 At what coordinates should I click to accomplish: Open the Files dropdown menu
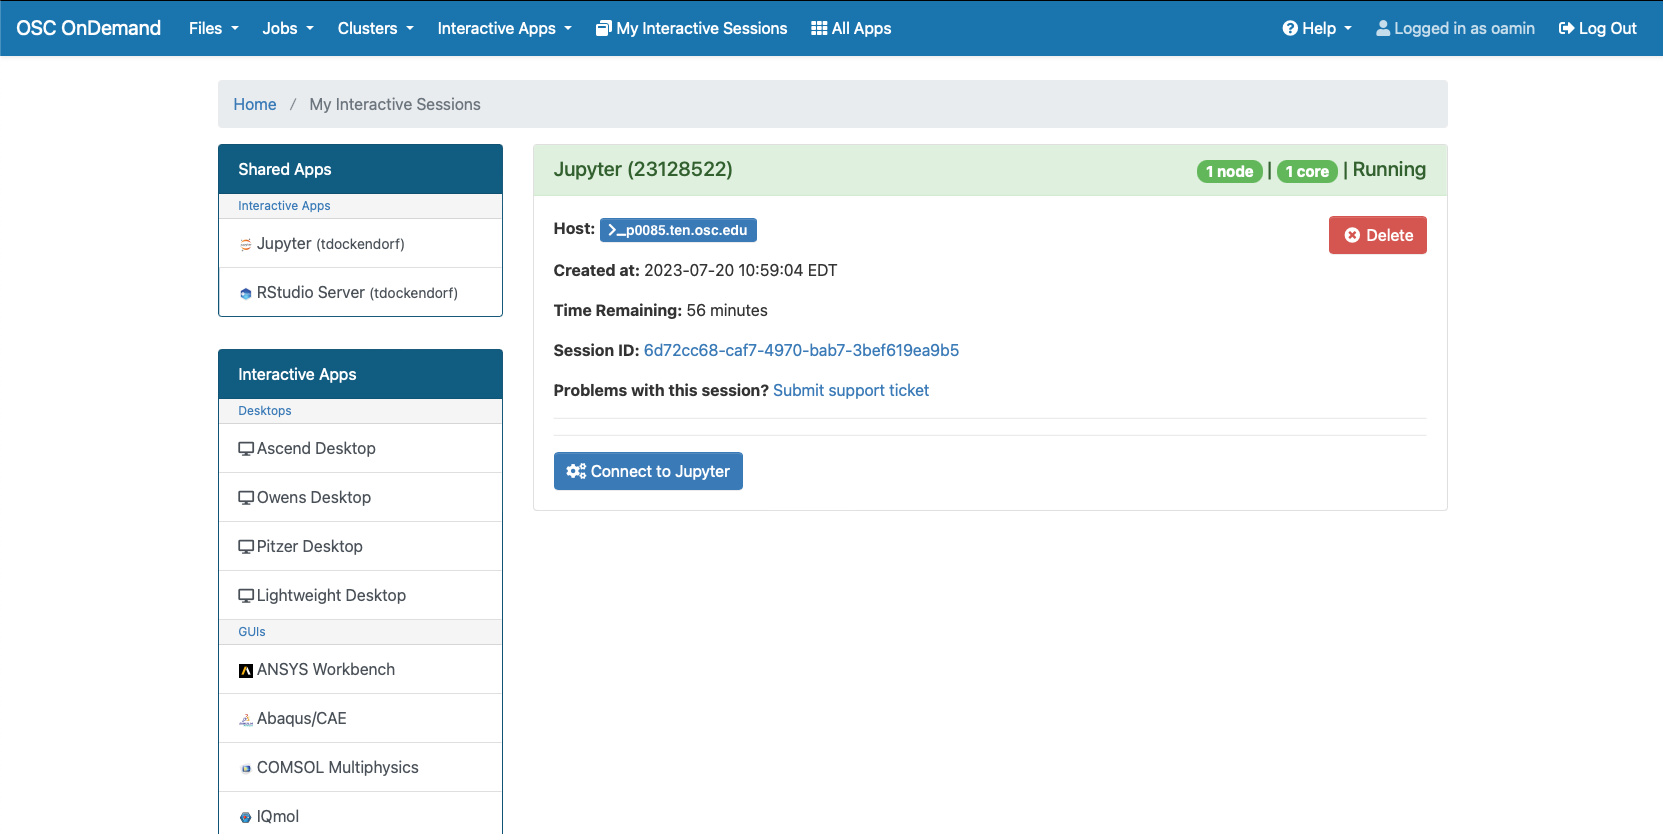214,29
